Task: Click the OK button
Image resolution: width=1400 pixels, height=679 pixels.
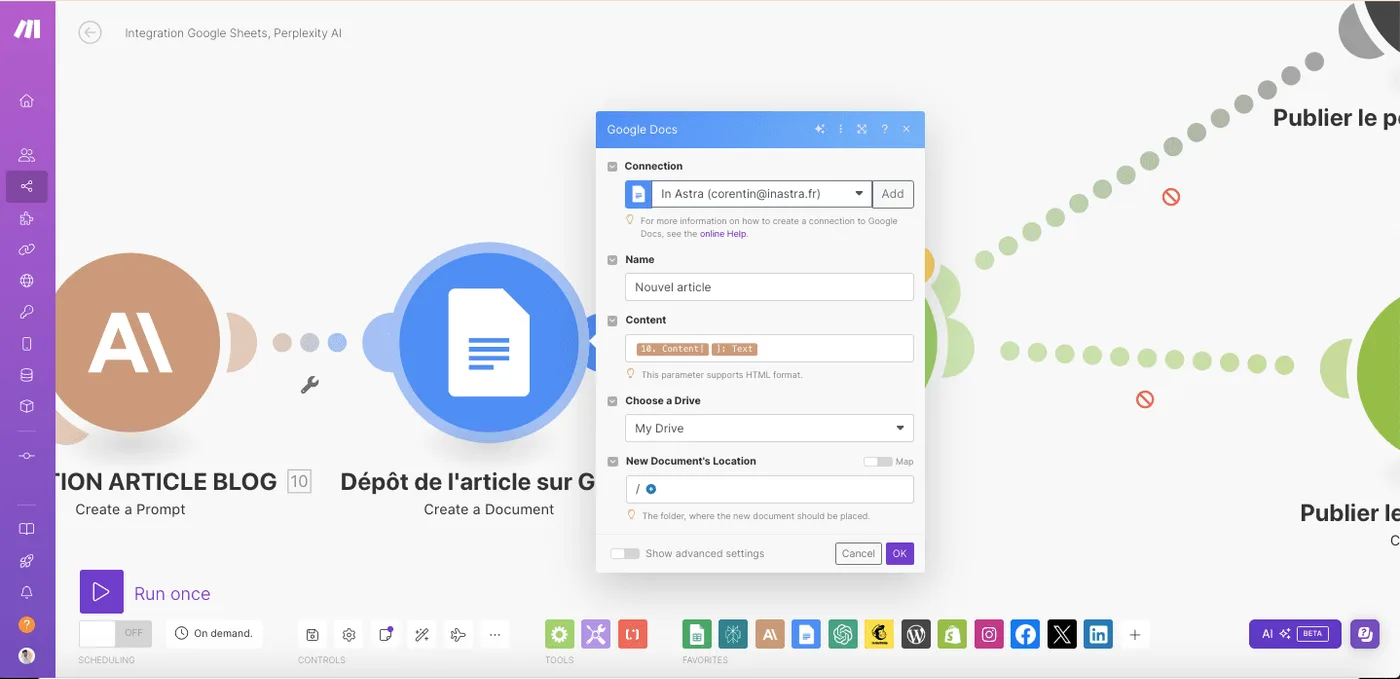Action: pos(900,553)
